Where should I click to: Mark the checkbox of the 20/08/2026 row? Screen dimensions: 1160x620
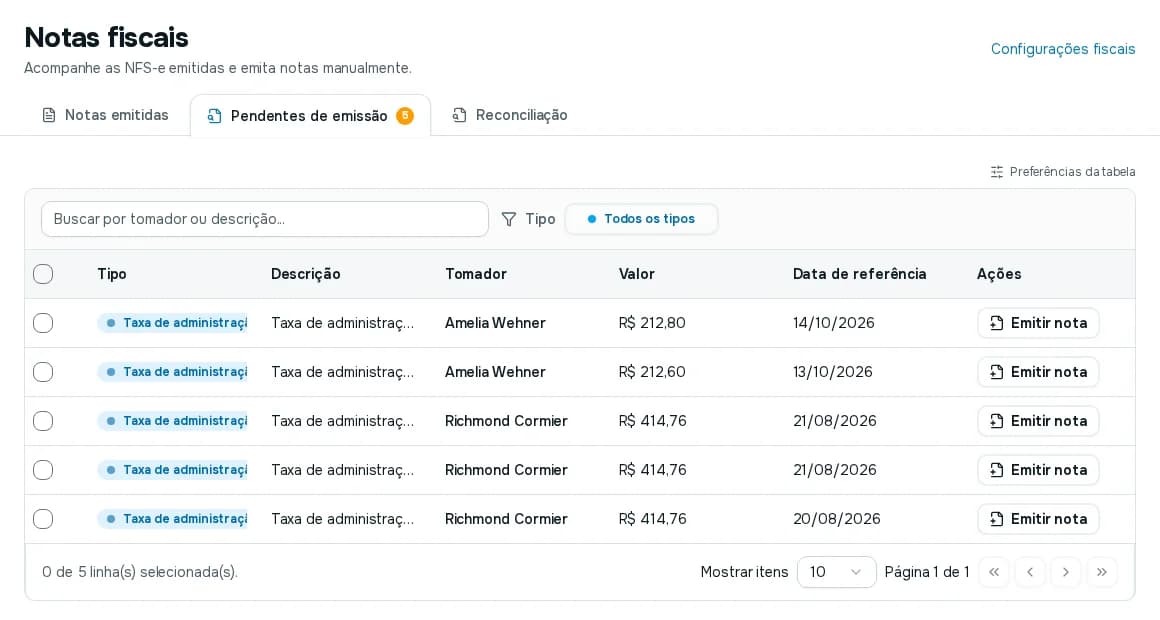click(x=43, y=519)
